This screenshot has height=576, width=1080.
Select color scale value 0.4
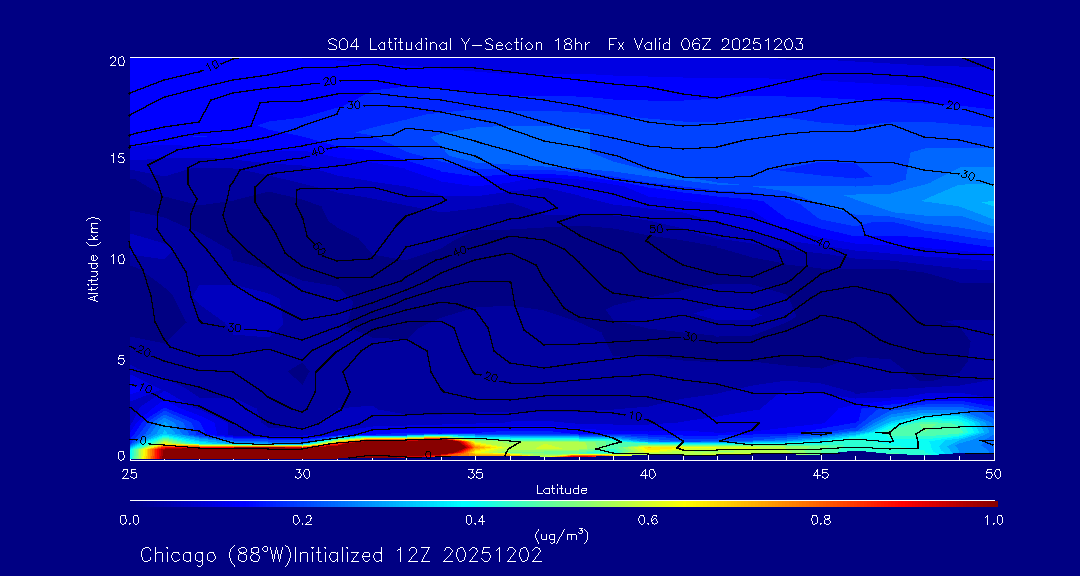pyautogui.click(x=476, y=520)
